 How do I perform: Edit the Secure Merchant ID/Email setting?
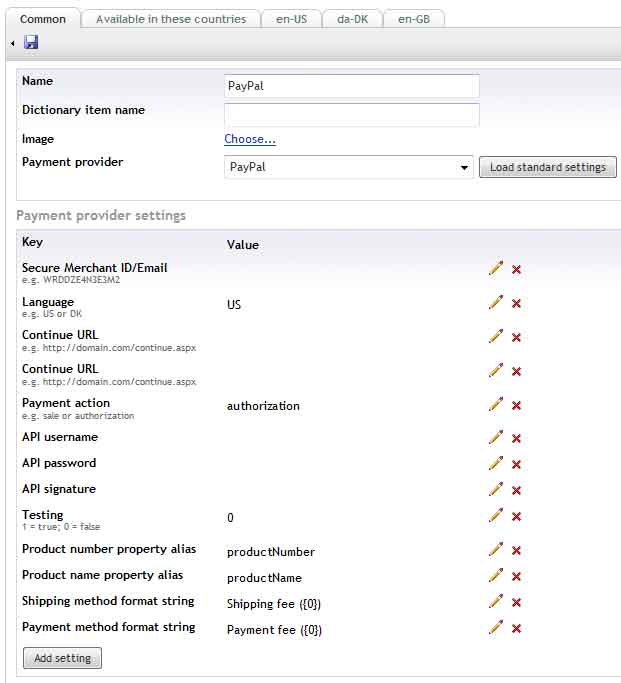tap(496, 268)
